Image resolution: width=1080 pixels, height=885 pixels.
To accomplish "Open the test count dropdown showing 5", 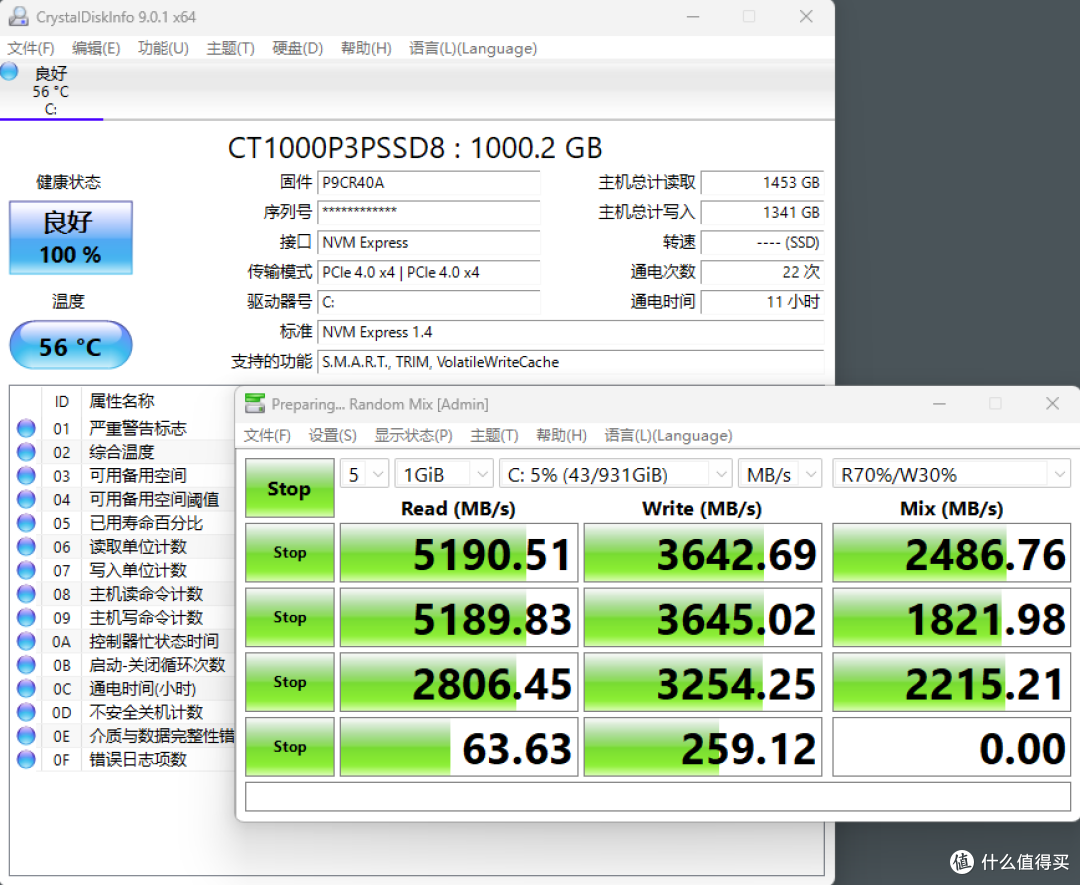I will [365, 474].
